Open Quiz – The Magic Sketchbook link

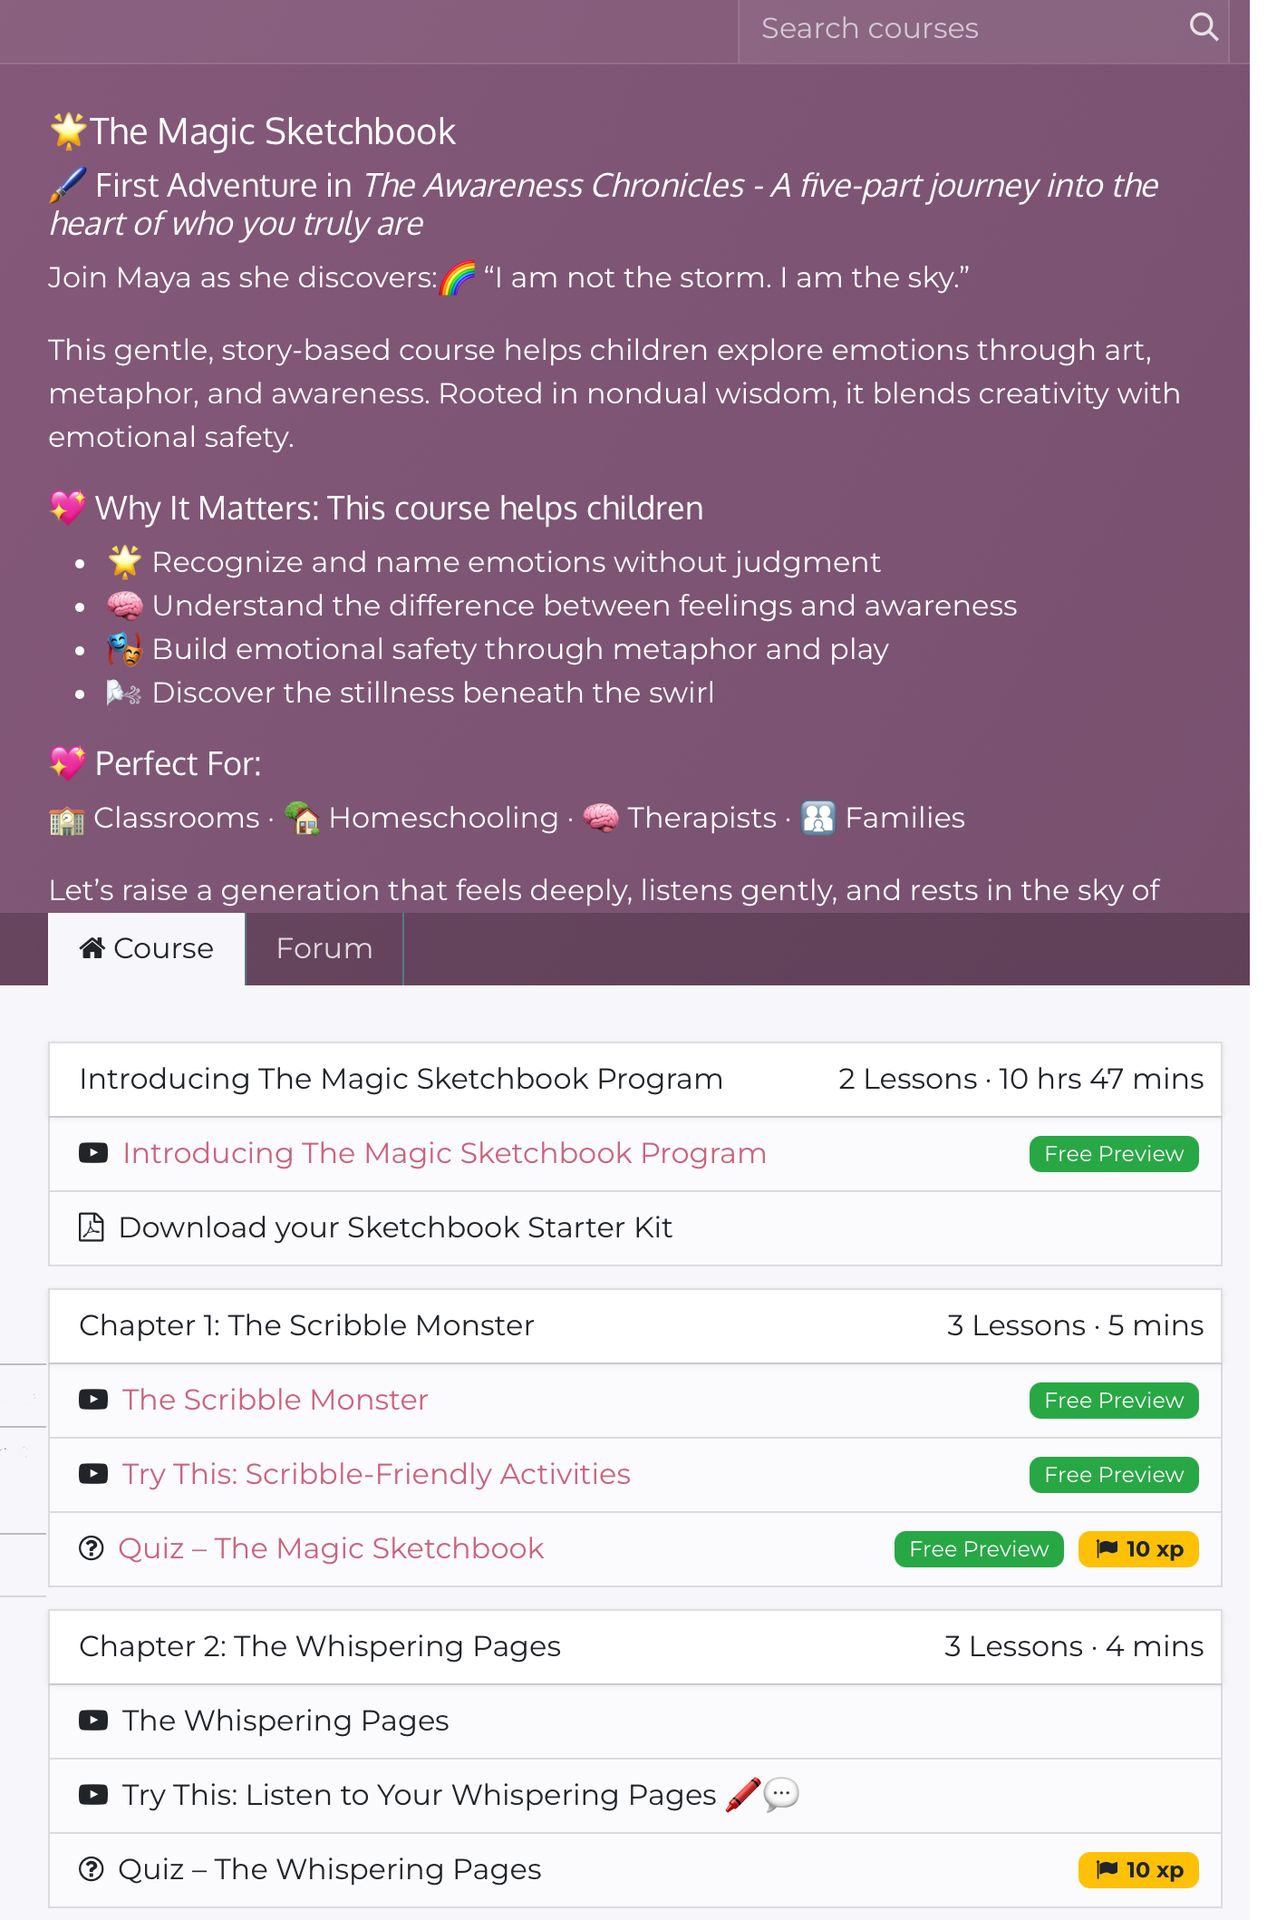331,1549
